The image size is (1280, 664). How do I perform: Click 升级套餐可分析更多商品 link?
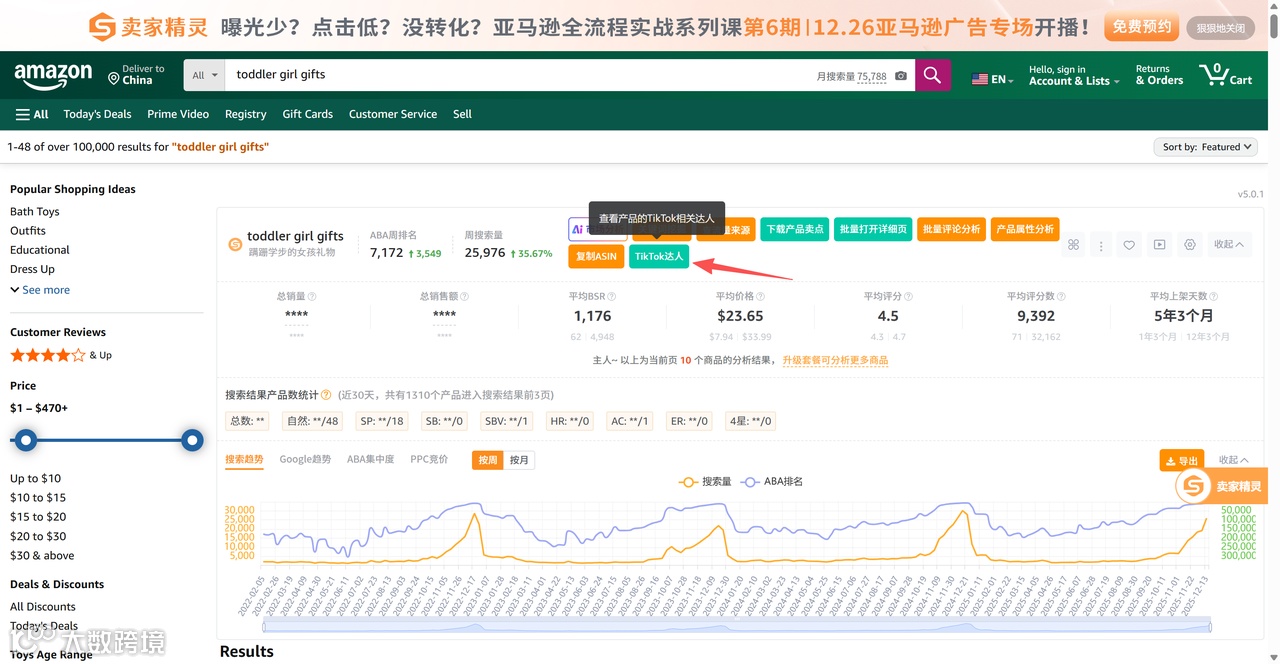coord(835,360)
